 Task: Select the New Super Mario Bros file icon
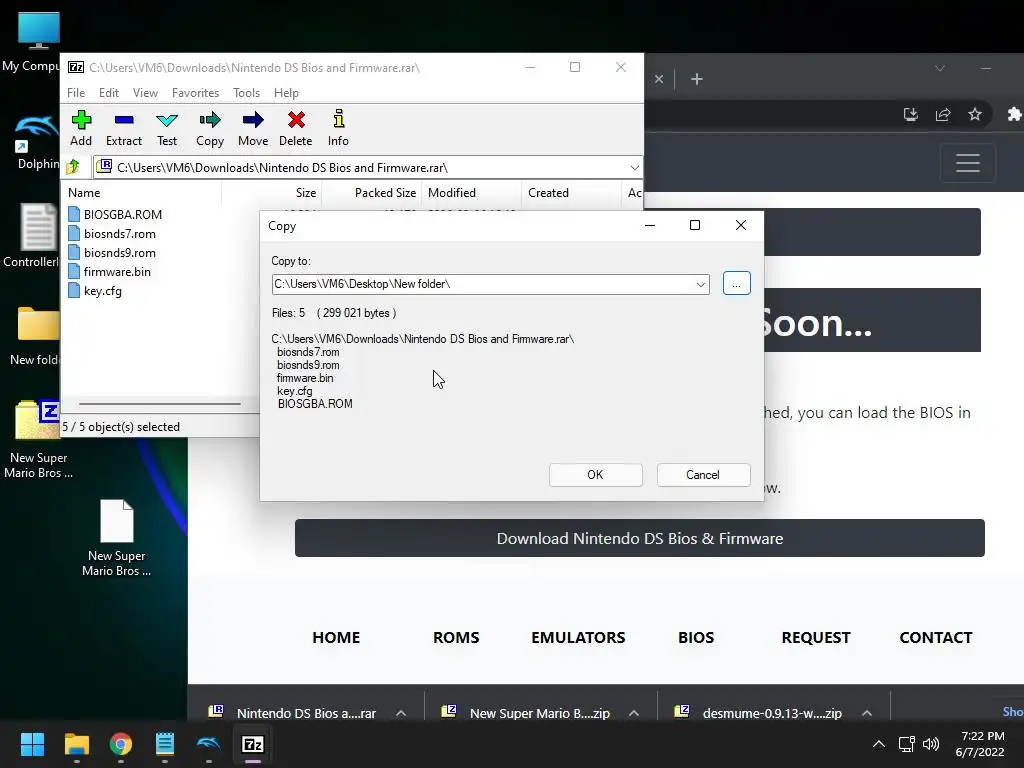117,538
